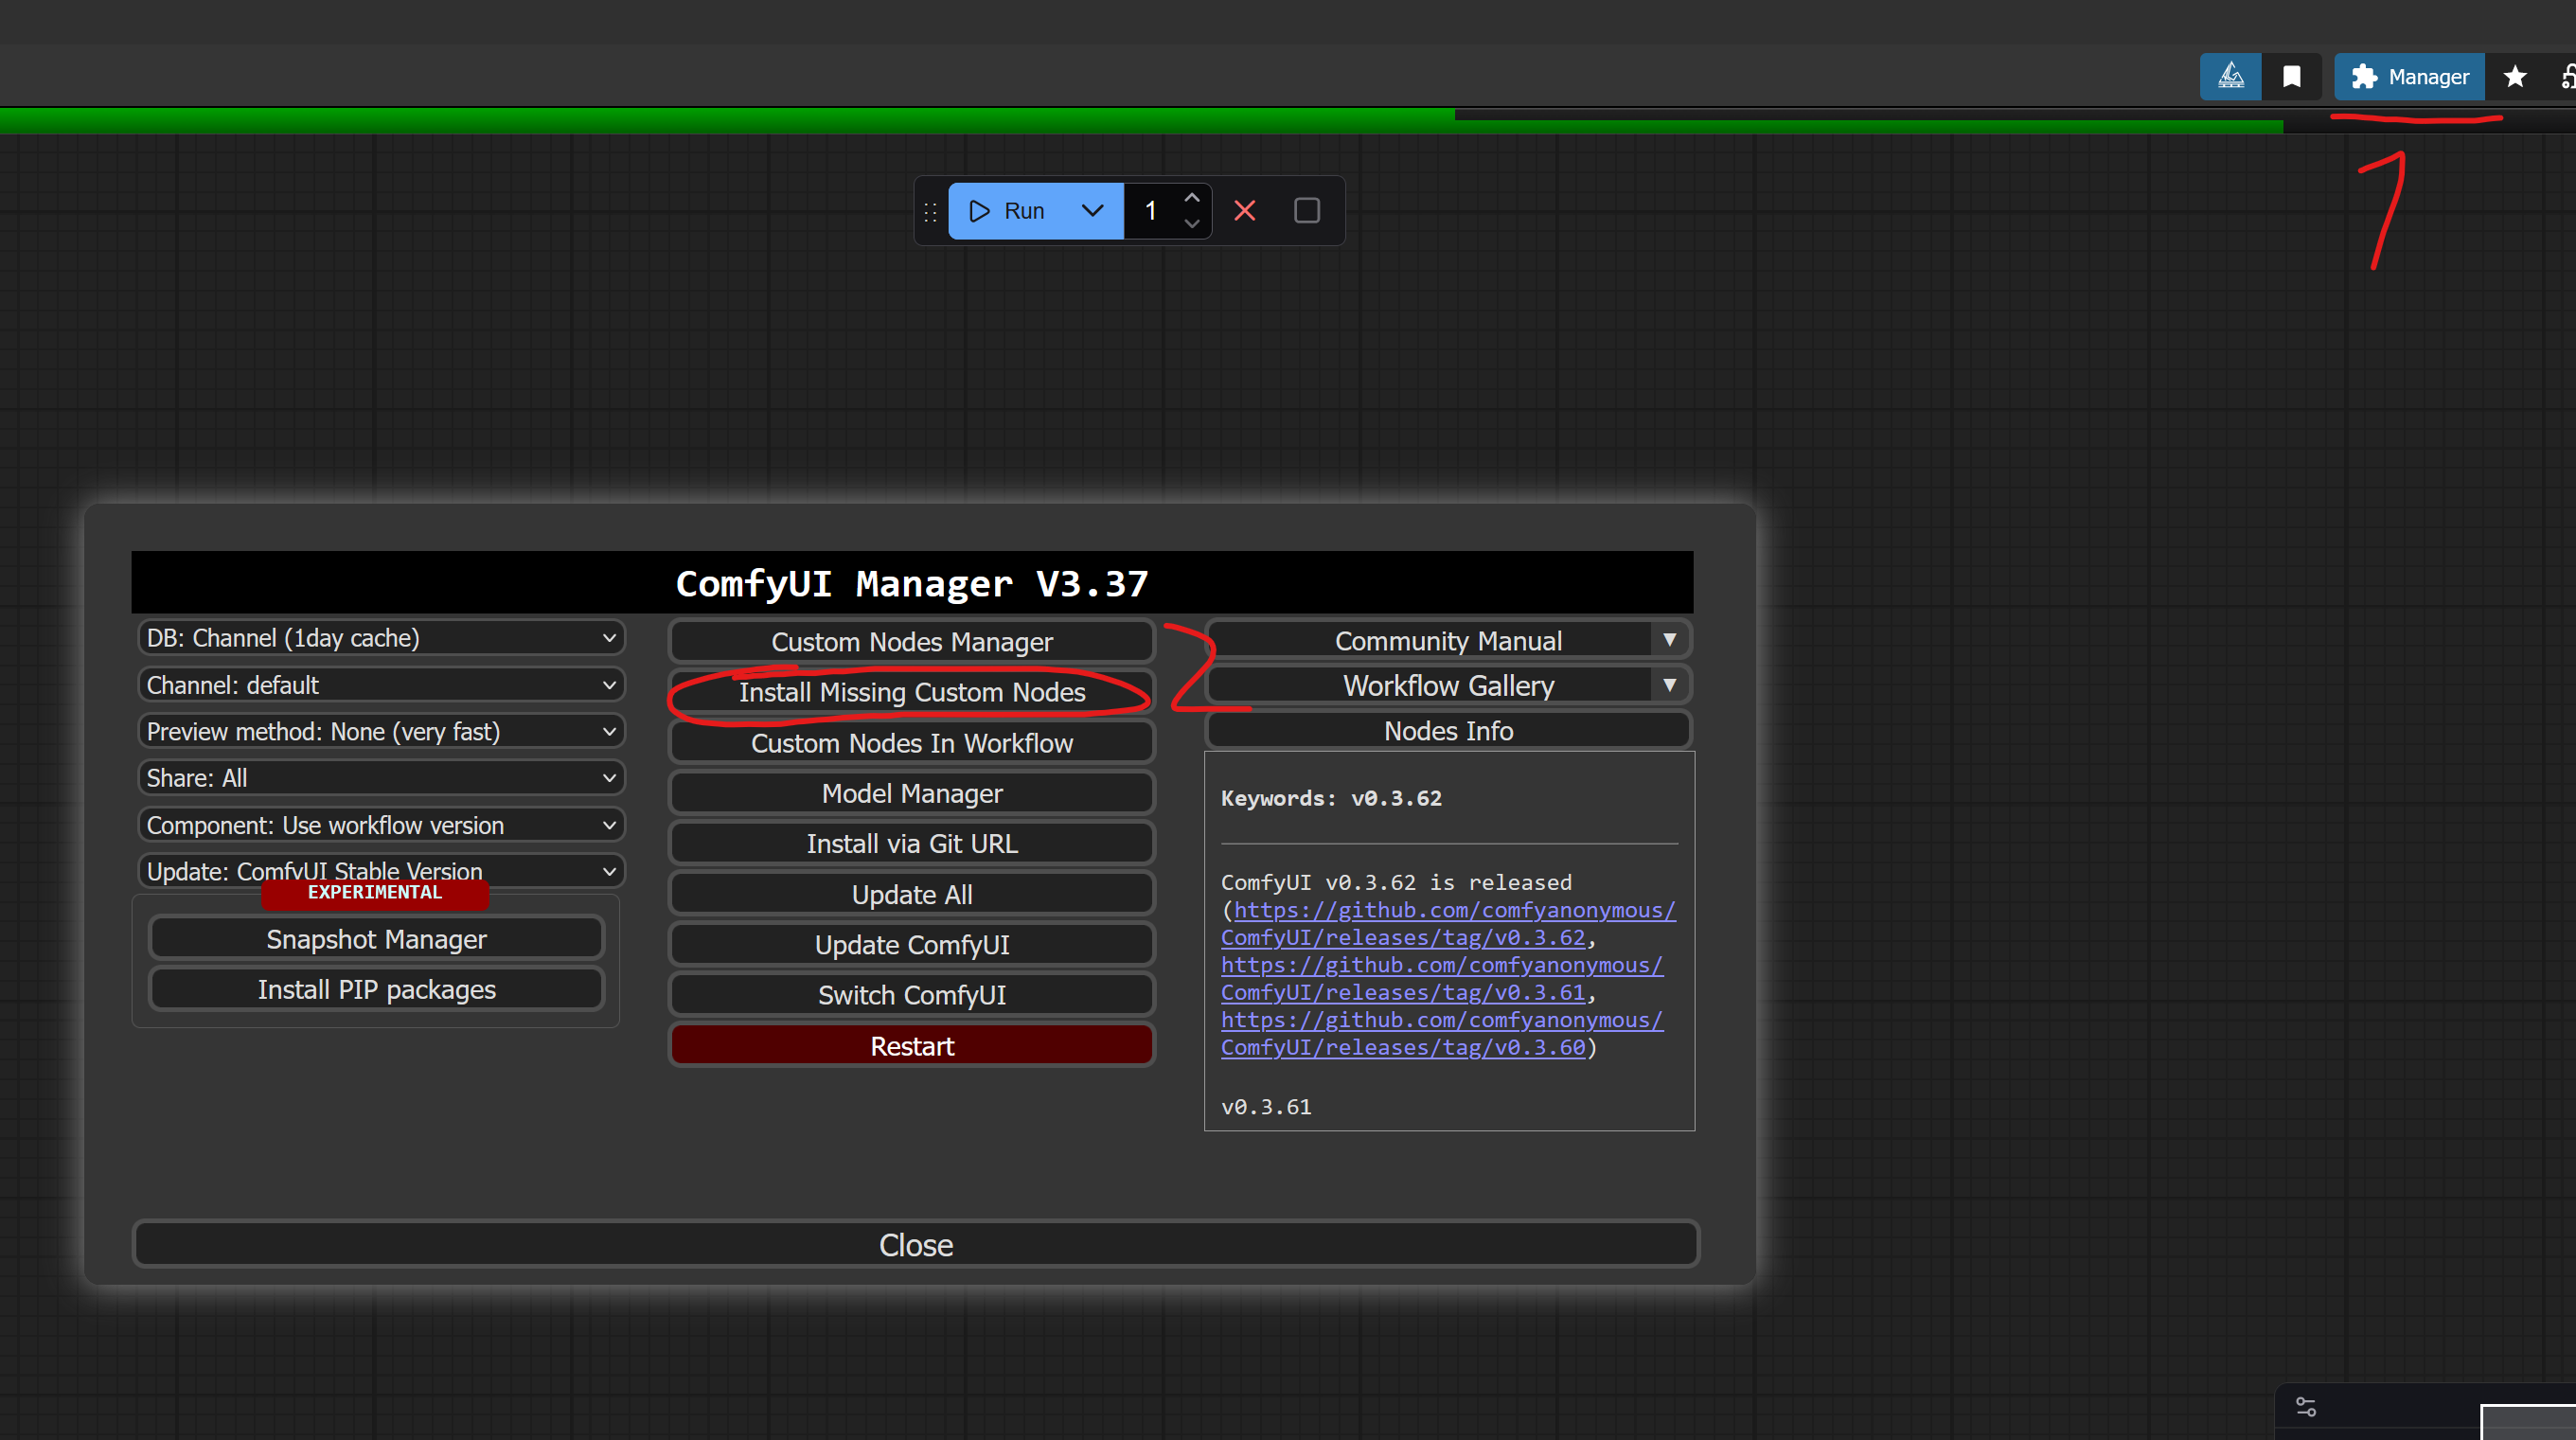Open the Snapshot Manager
Screen dimensions: 2576x1440
376,939
